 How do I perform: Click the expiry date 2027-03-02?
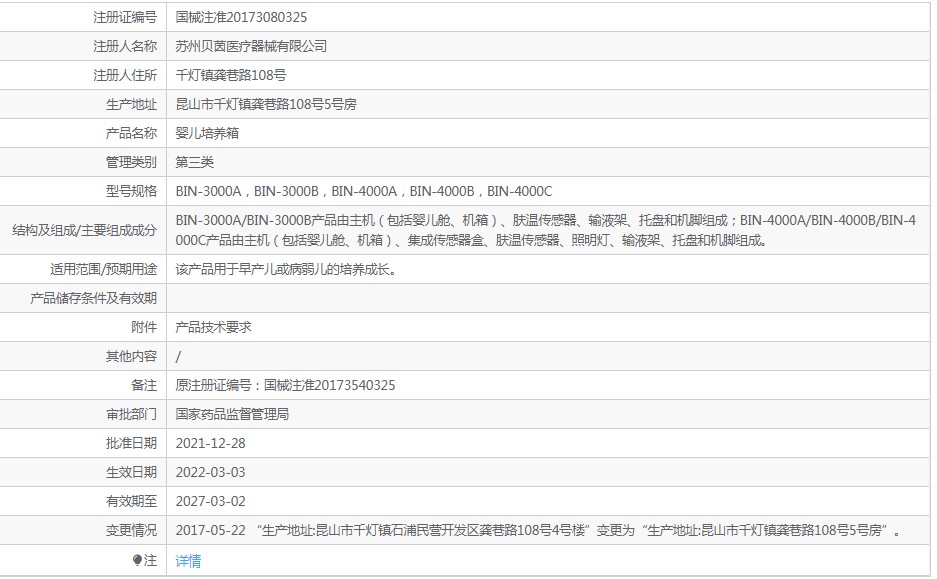pos(210,501)
